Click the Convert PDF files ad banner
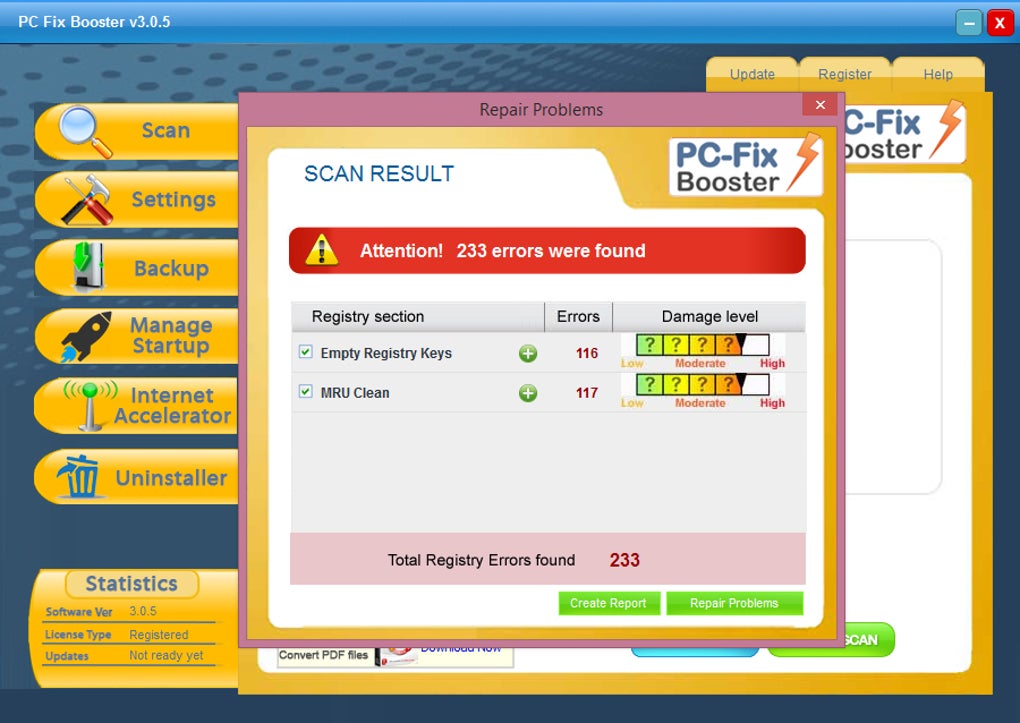The width and height of the screenshot is (1020, 723). pos(396,657)
